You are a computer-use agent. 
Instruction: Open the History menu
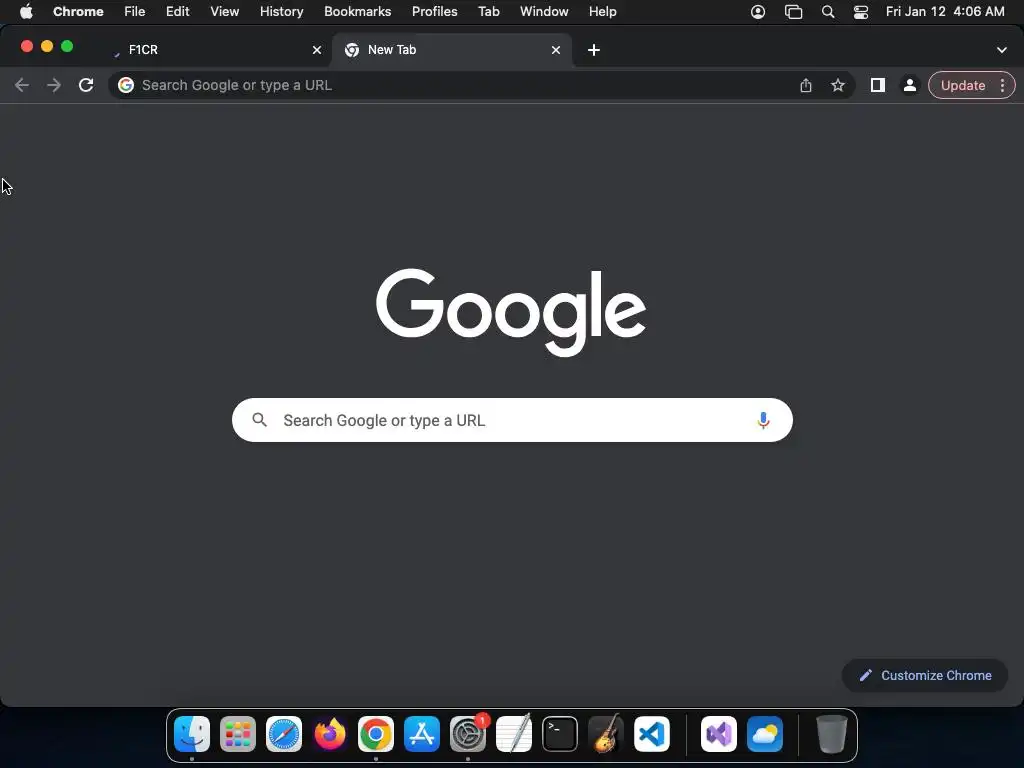281,12
